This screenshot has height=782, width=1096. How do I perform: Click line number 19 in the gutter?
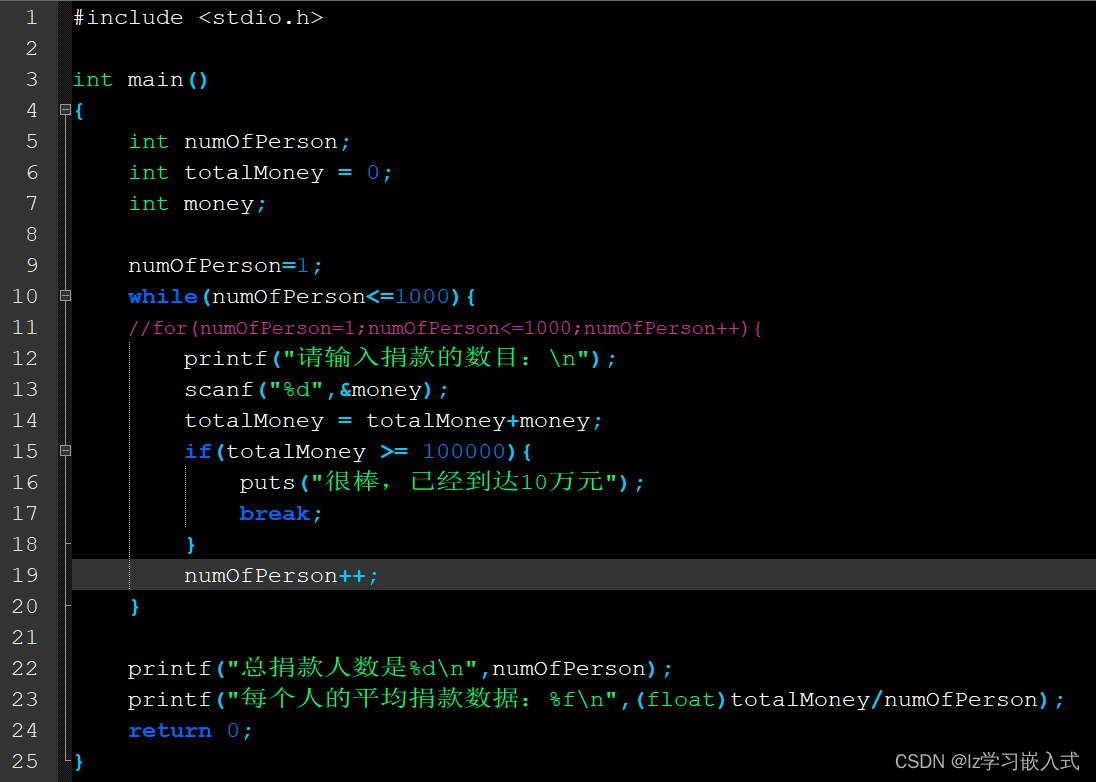tap(25, 575)
